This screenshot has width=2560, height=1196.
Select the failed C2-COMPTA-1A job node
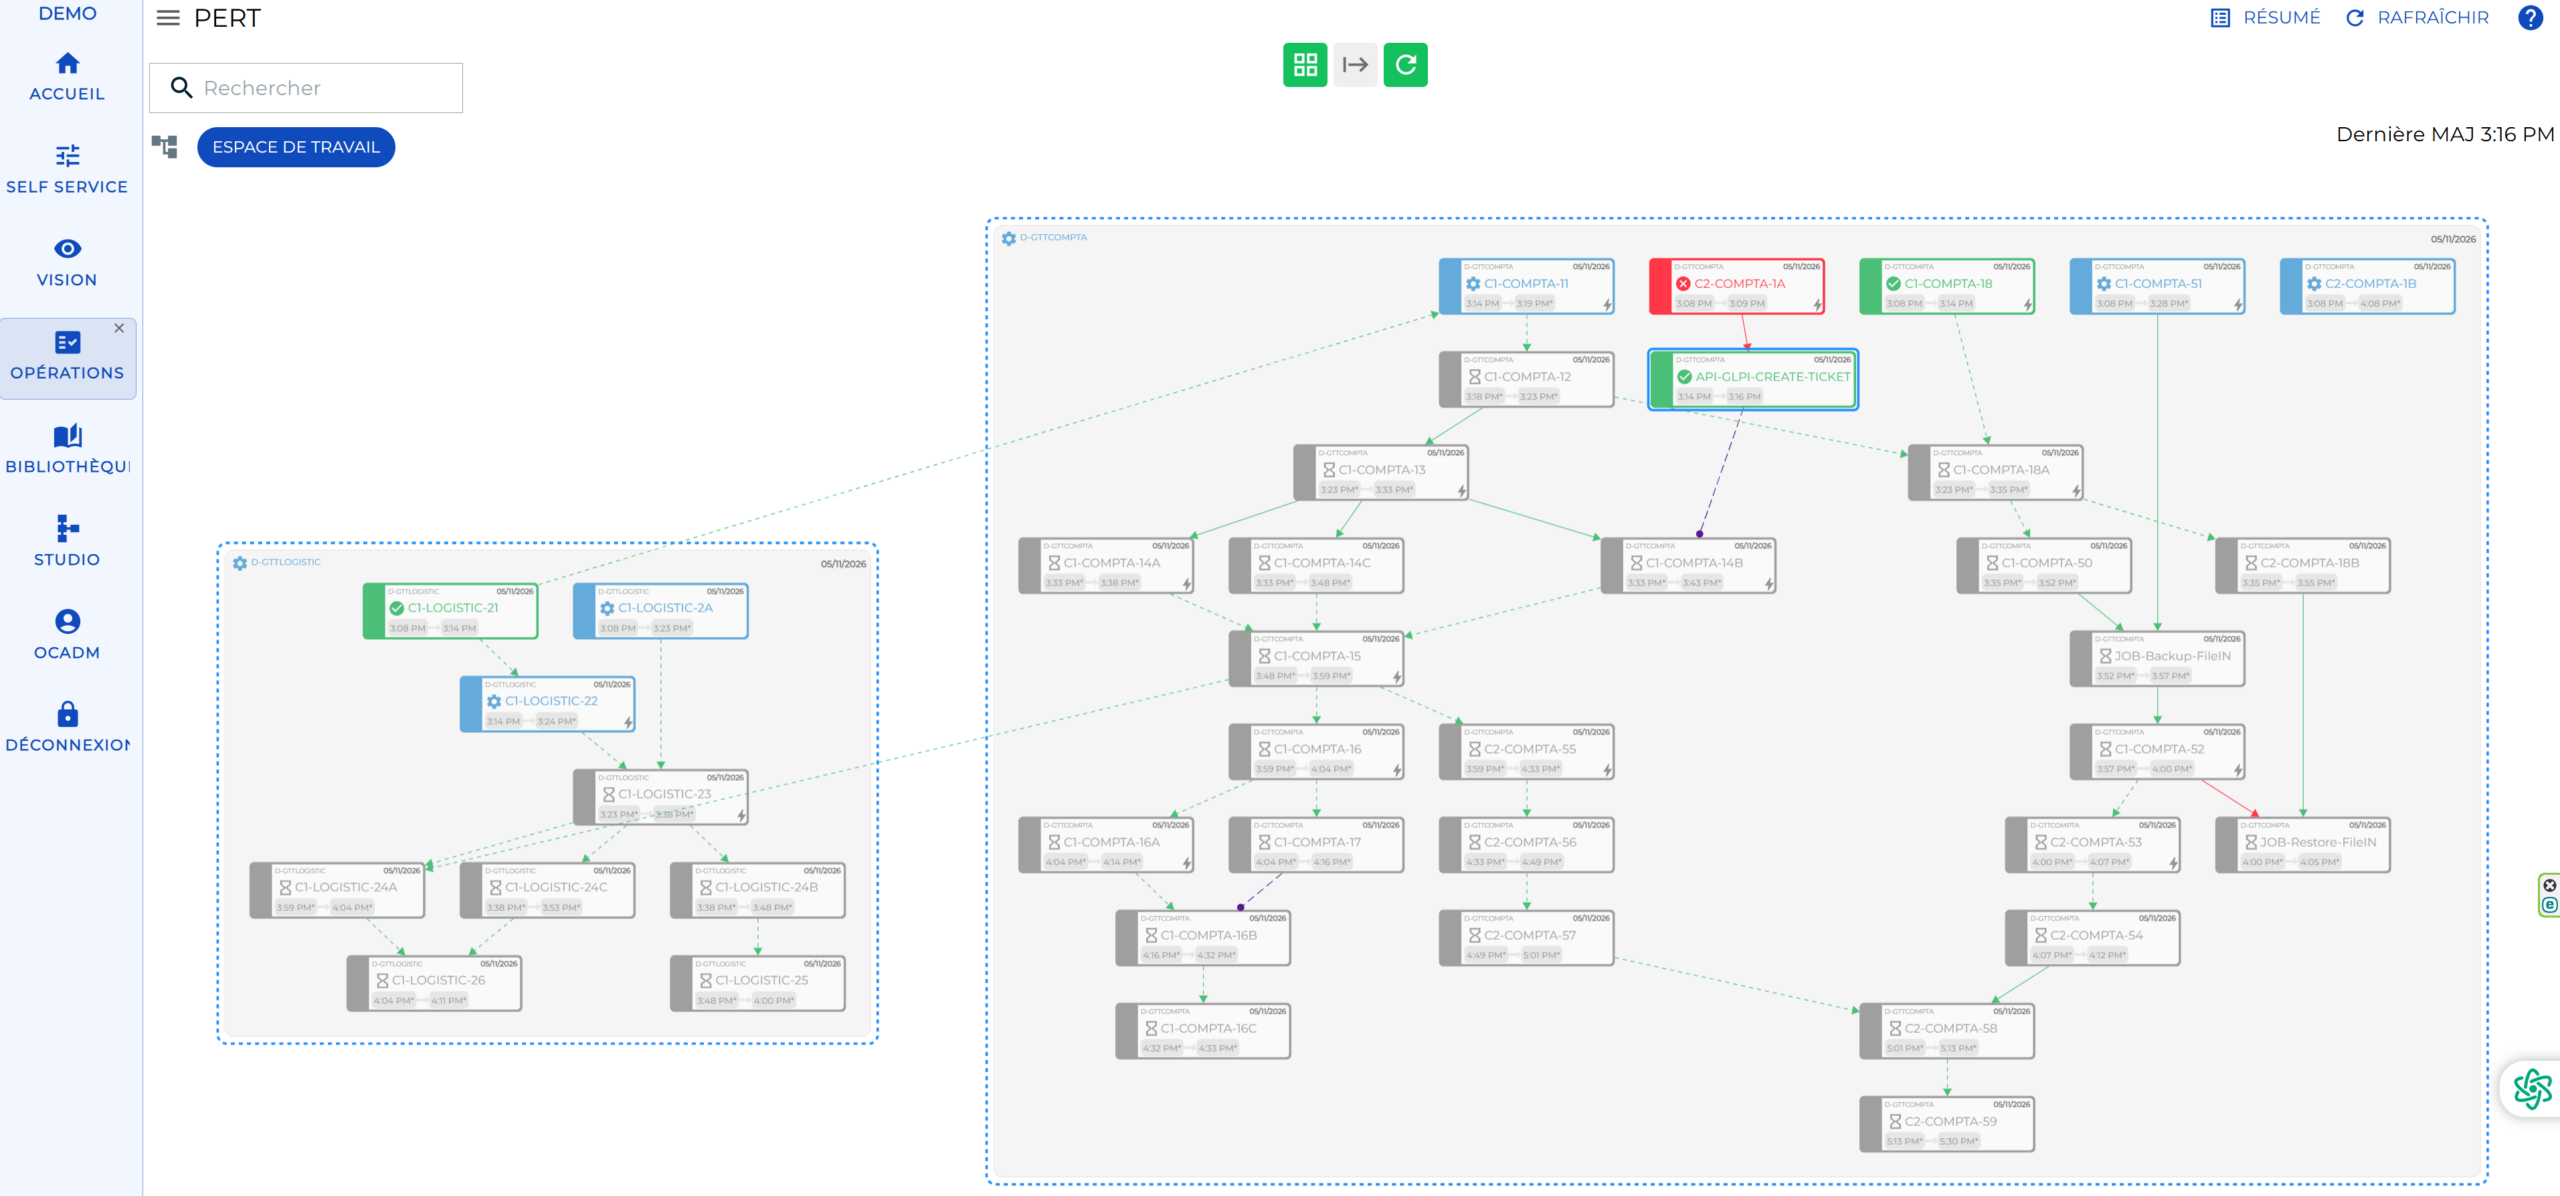pos(1737,286)
